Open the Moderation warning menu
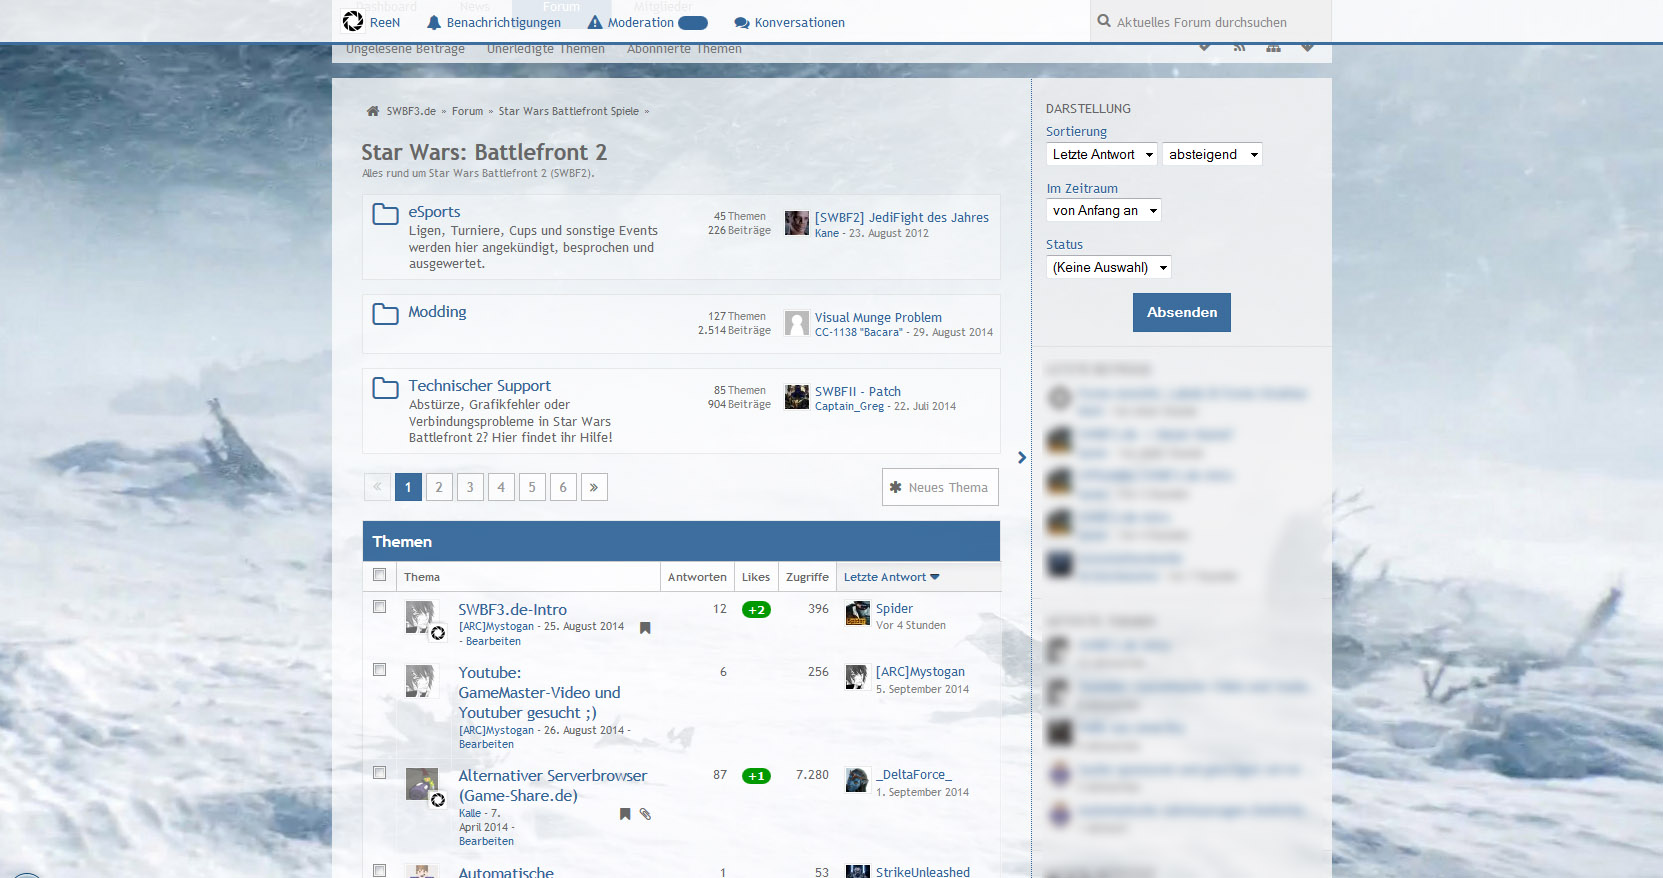The width and height of the screenshot is (1663, 878). 595,22
